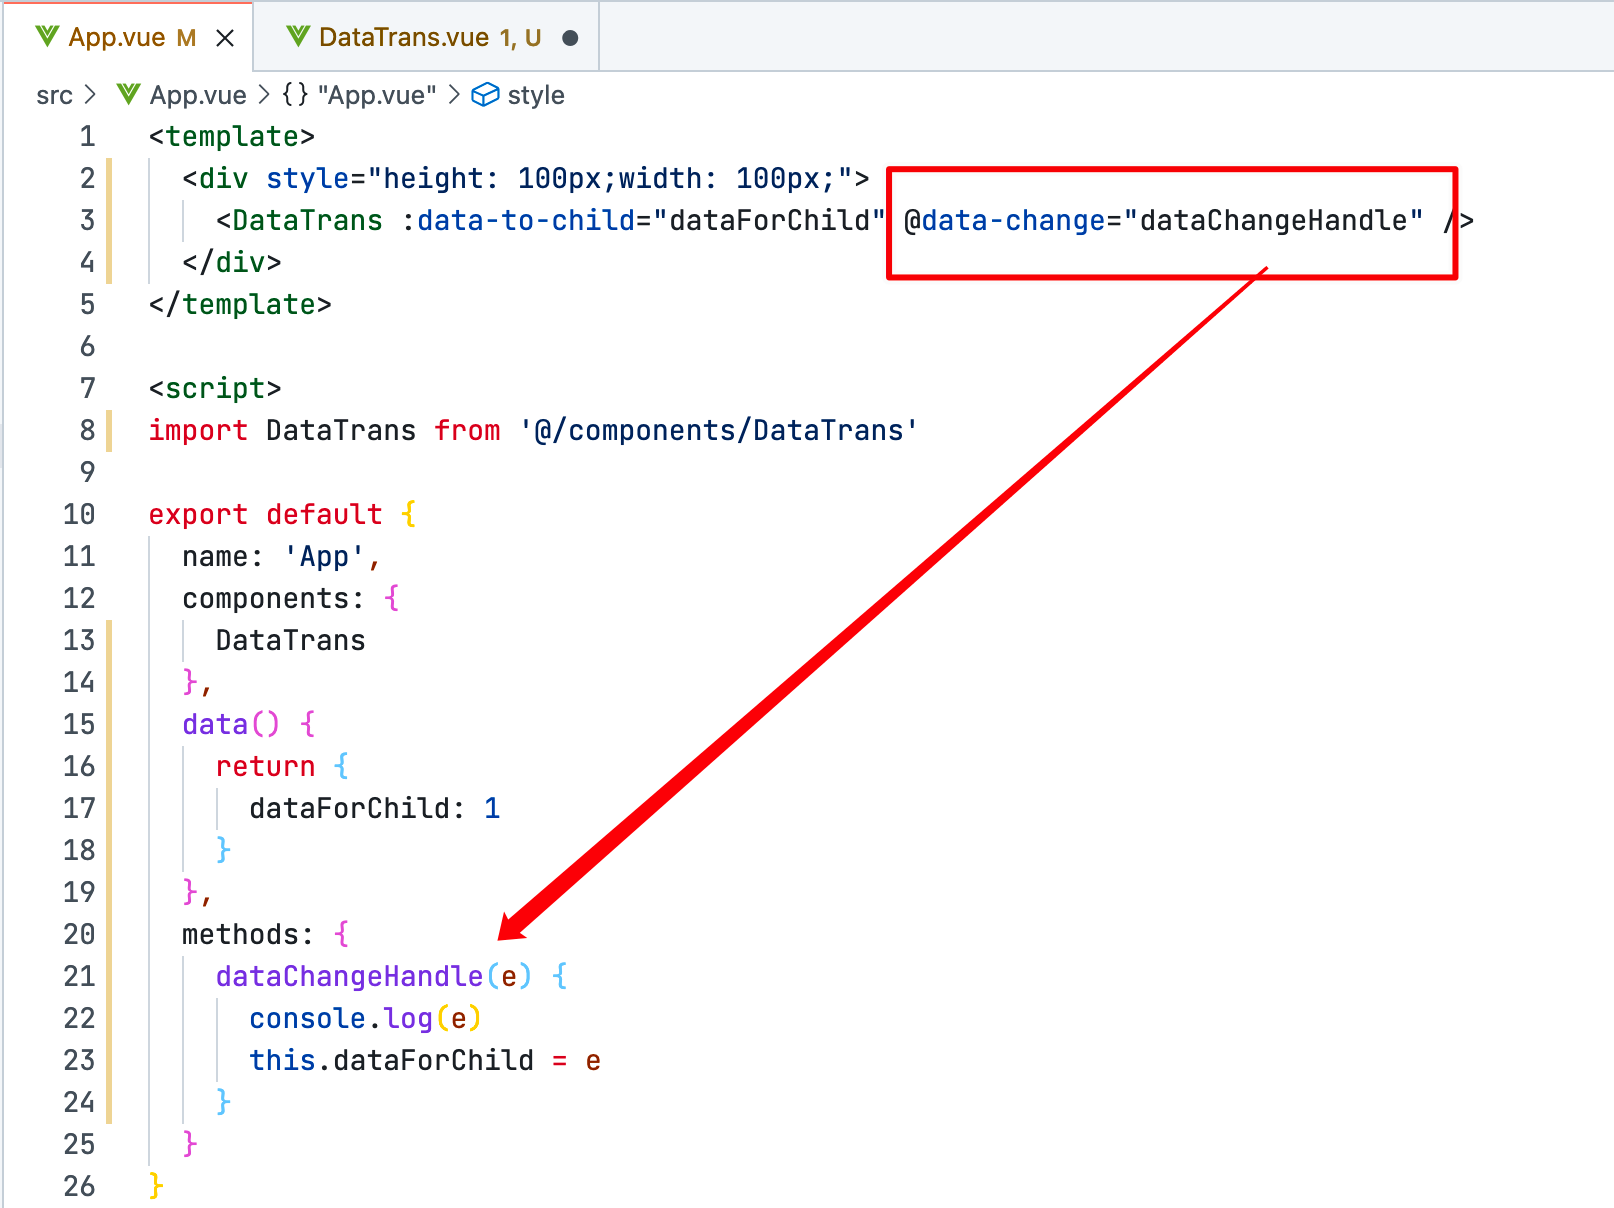Click line number 1 in gutter
This screenshot has width=1614, height=1208.
[x=88, y=136]
